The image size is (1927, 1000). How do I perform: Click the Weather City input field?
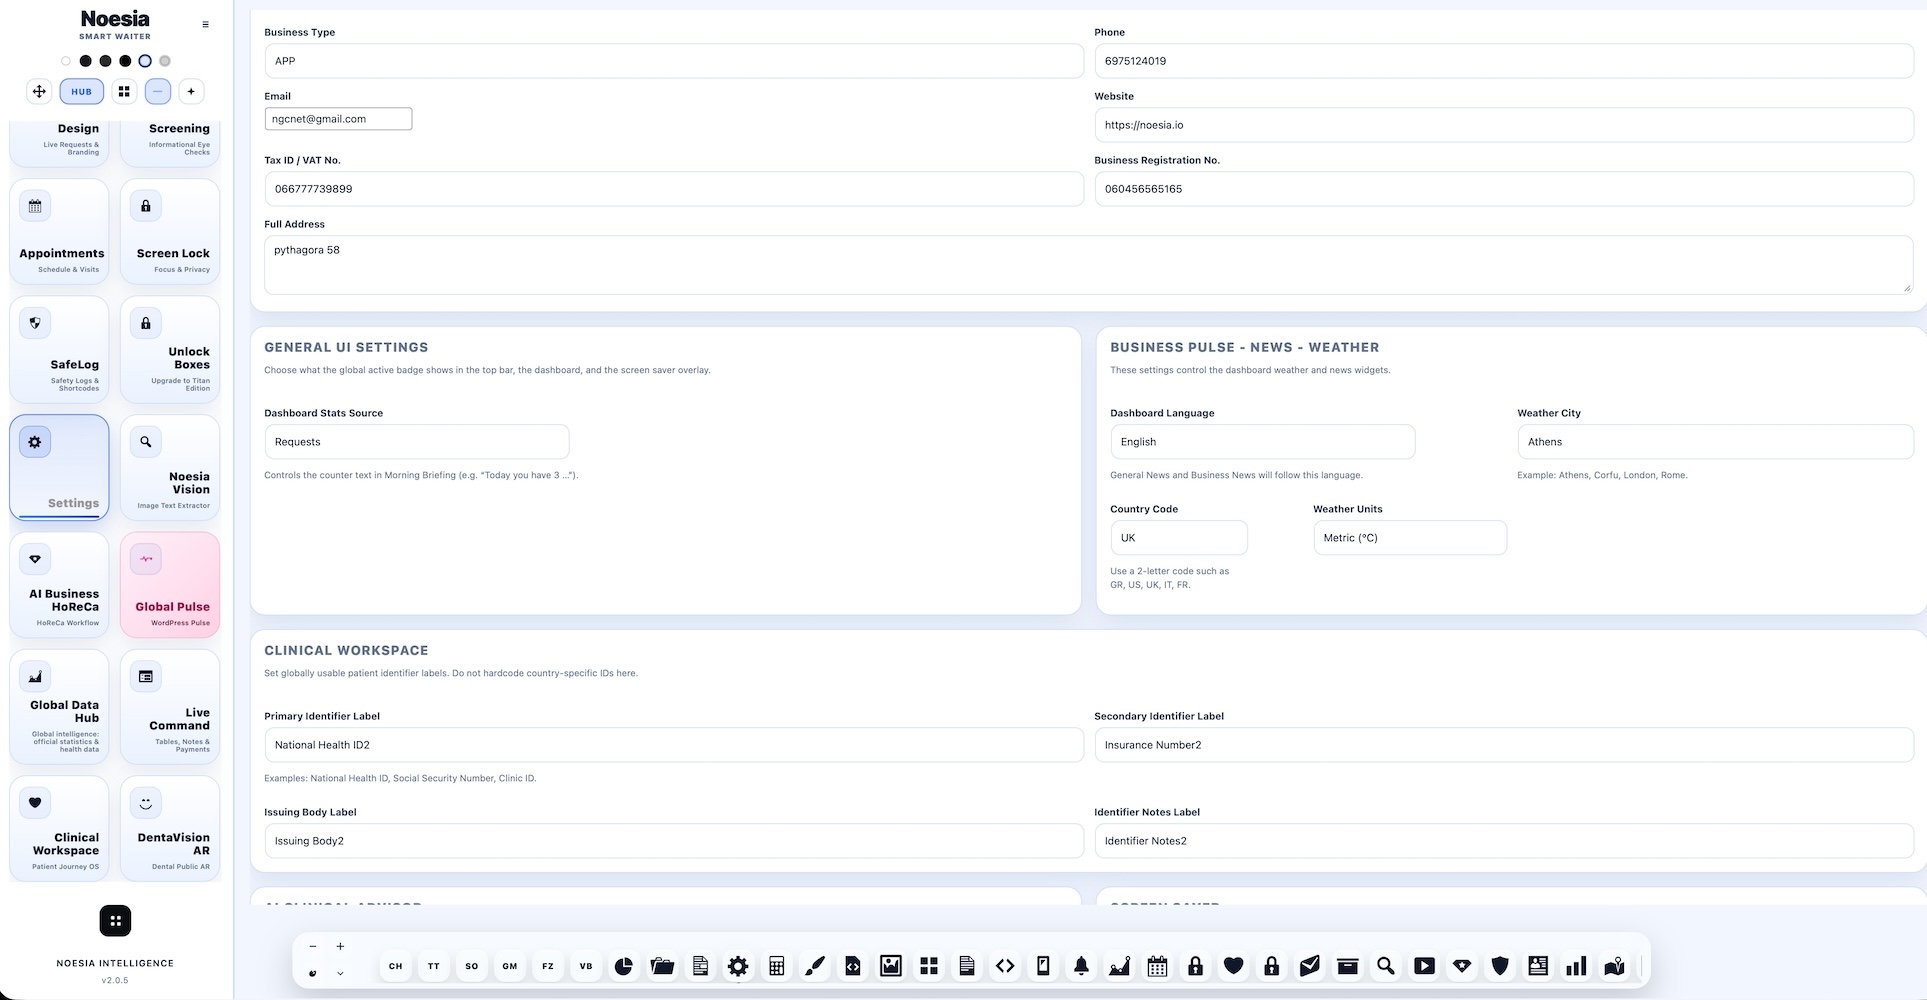1715,442
